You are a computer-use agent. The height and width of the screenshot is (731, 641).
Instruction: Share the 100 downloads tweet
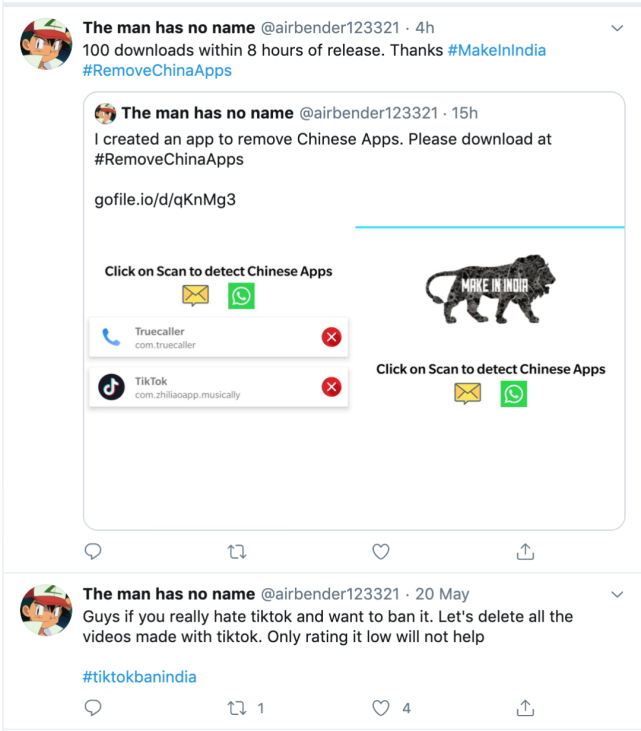click(x=524, y=551)
